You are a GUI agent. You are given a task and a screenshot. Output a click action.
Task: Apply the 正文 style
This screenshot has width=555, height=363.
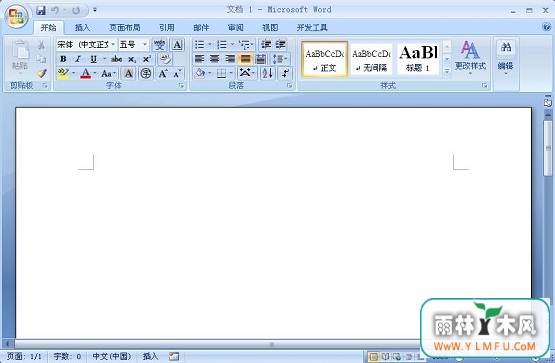325,59
